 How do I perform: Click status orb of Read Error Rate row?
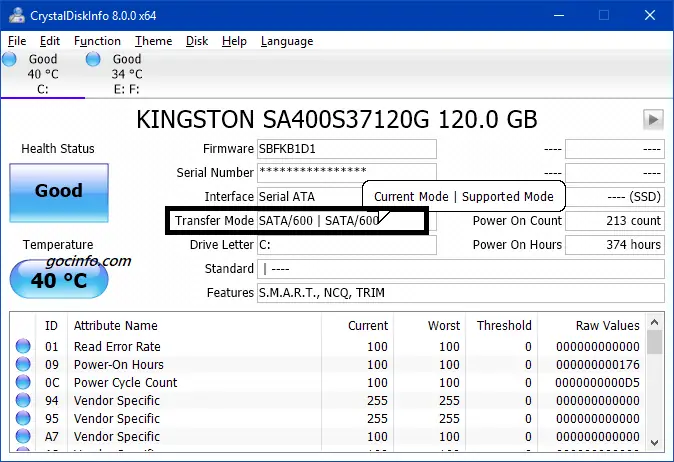coord(23,346)
